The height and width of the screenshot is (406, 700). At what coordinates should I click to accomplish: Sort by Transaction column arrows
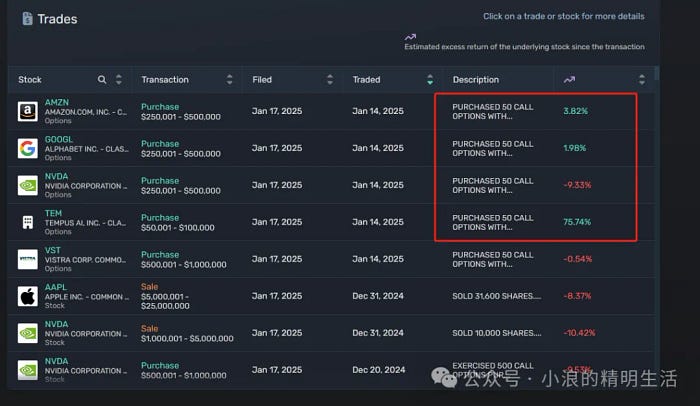tap(229, 80)
